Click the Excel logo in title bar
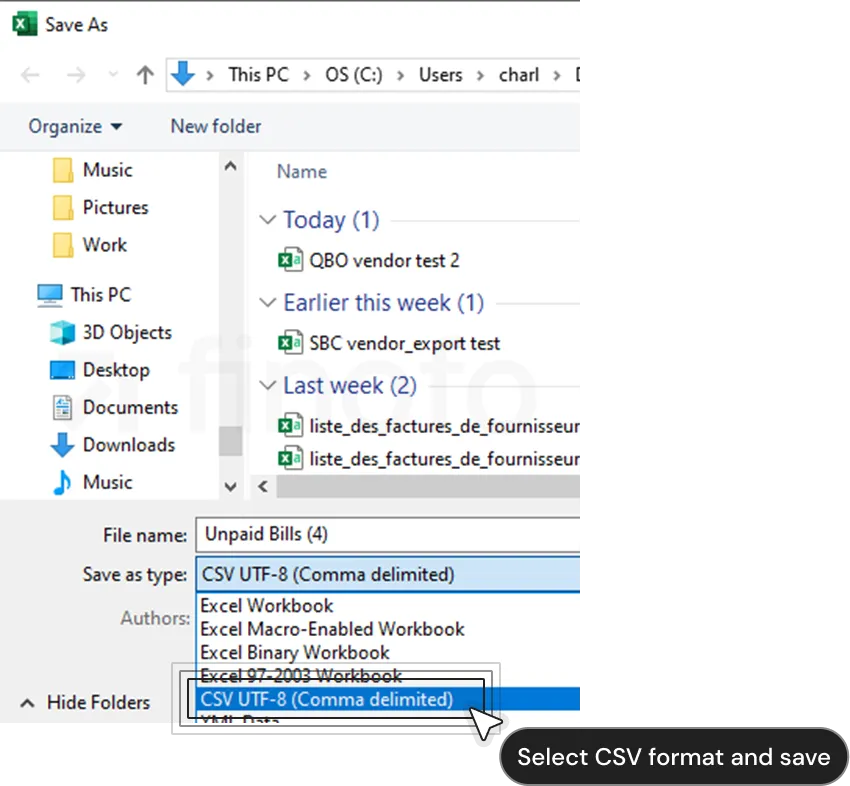 click(24, 25)
